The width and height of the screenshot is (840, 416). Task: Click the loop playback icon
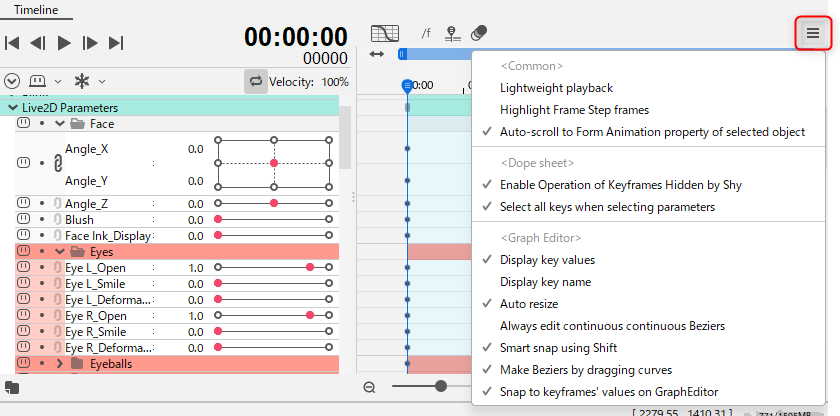255,81
